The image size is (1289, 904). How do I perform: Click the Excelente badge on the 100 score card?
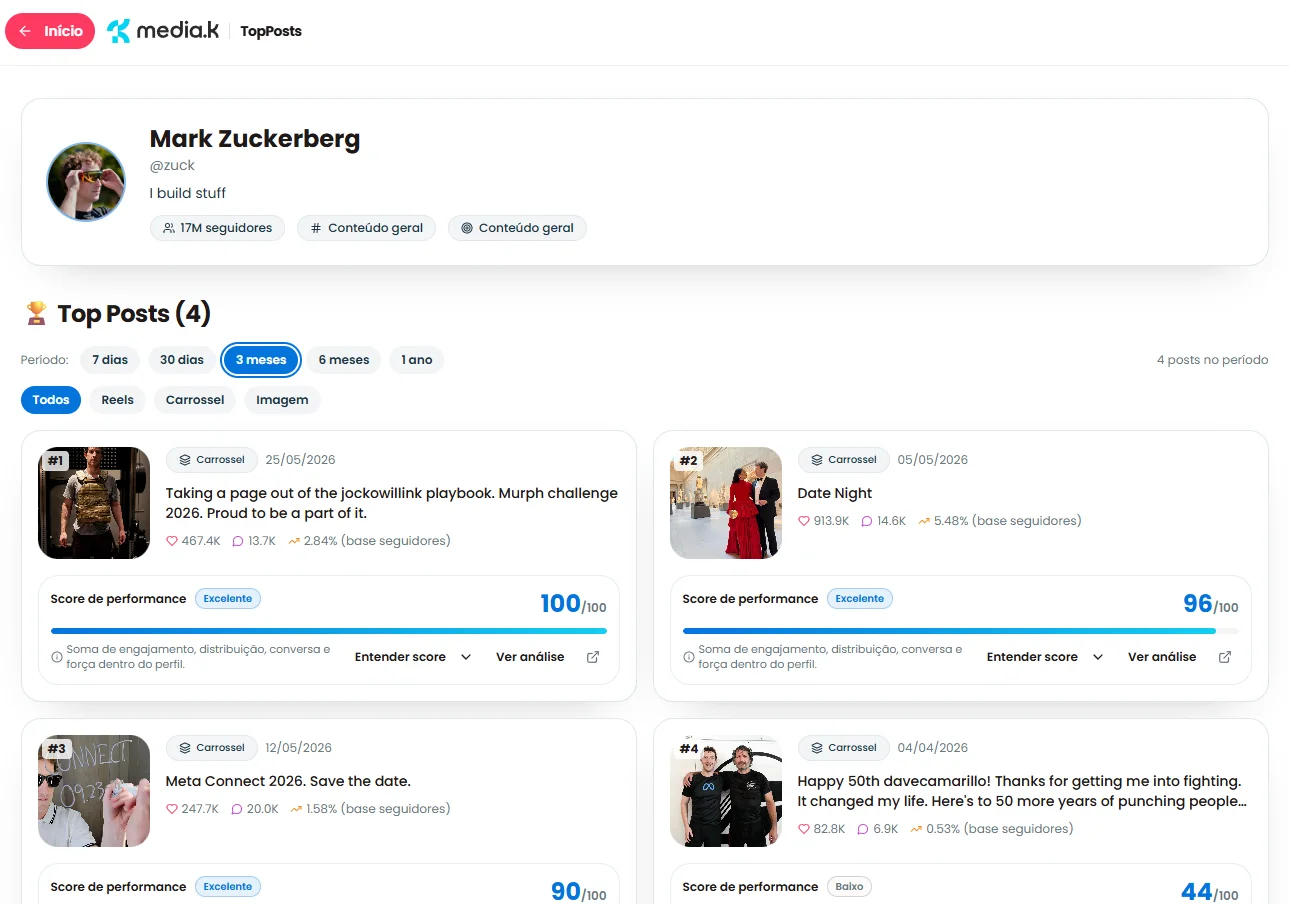pos(228,599)
